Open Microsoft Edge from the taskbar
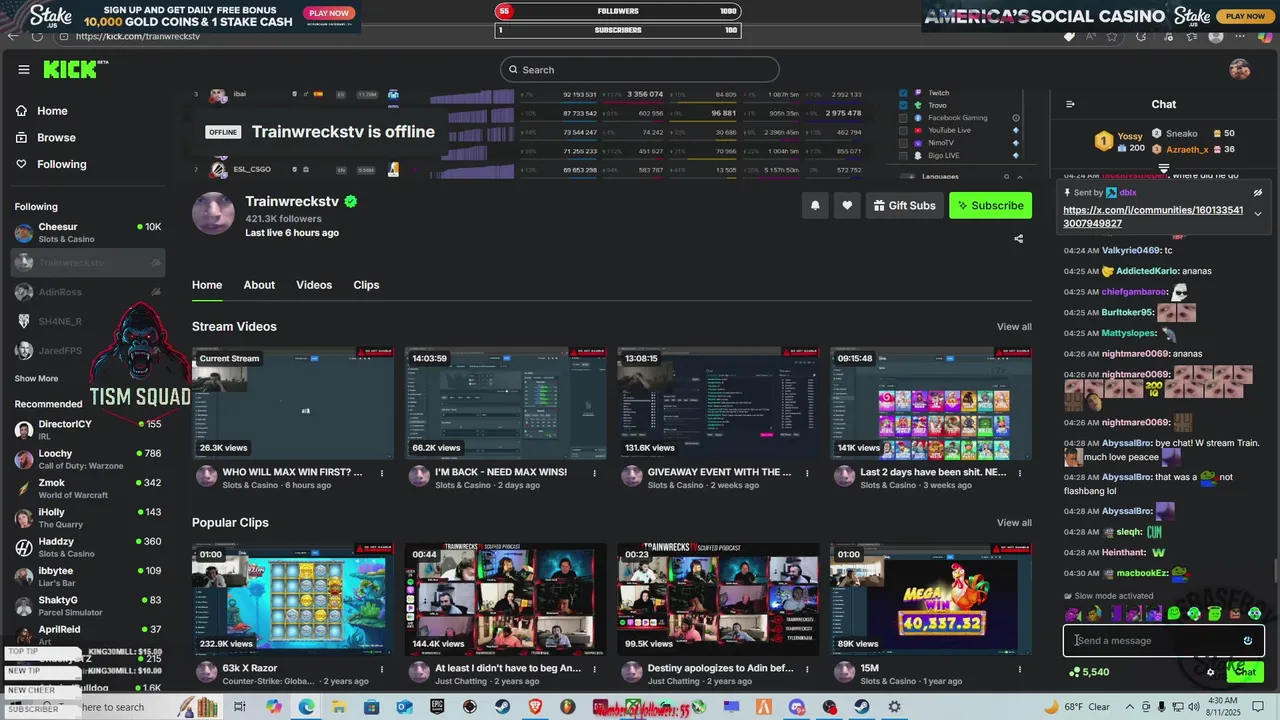 pyautogui.click(x=306, y=707)
